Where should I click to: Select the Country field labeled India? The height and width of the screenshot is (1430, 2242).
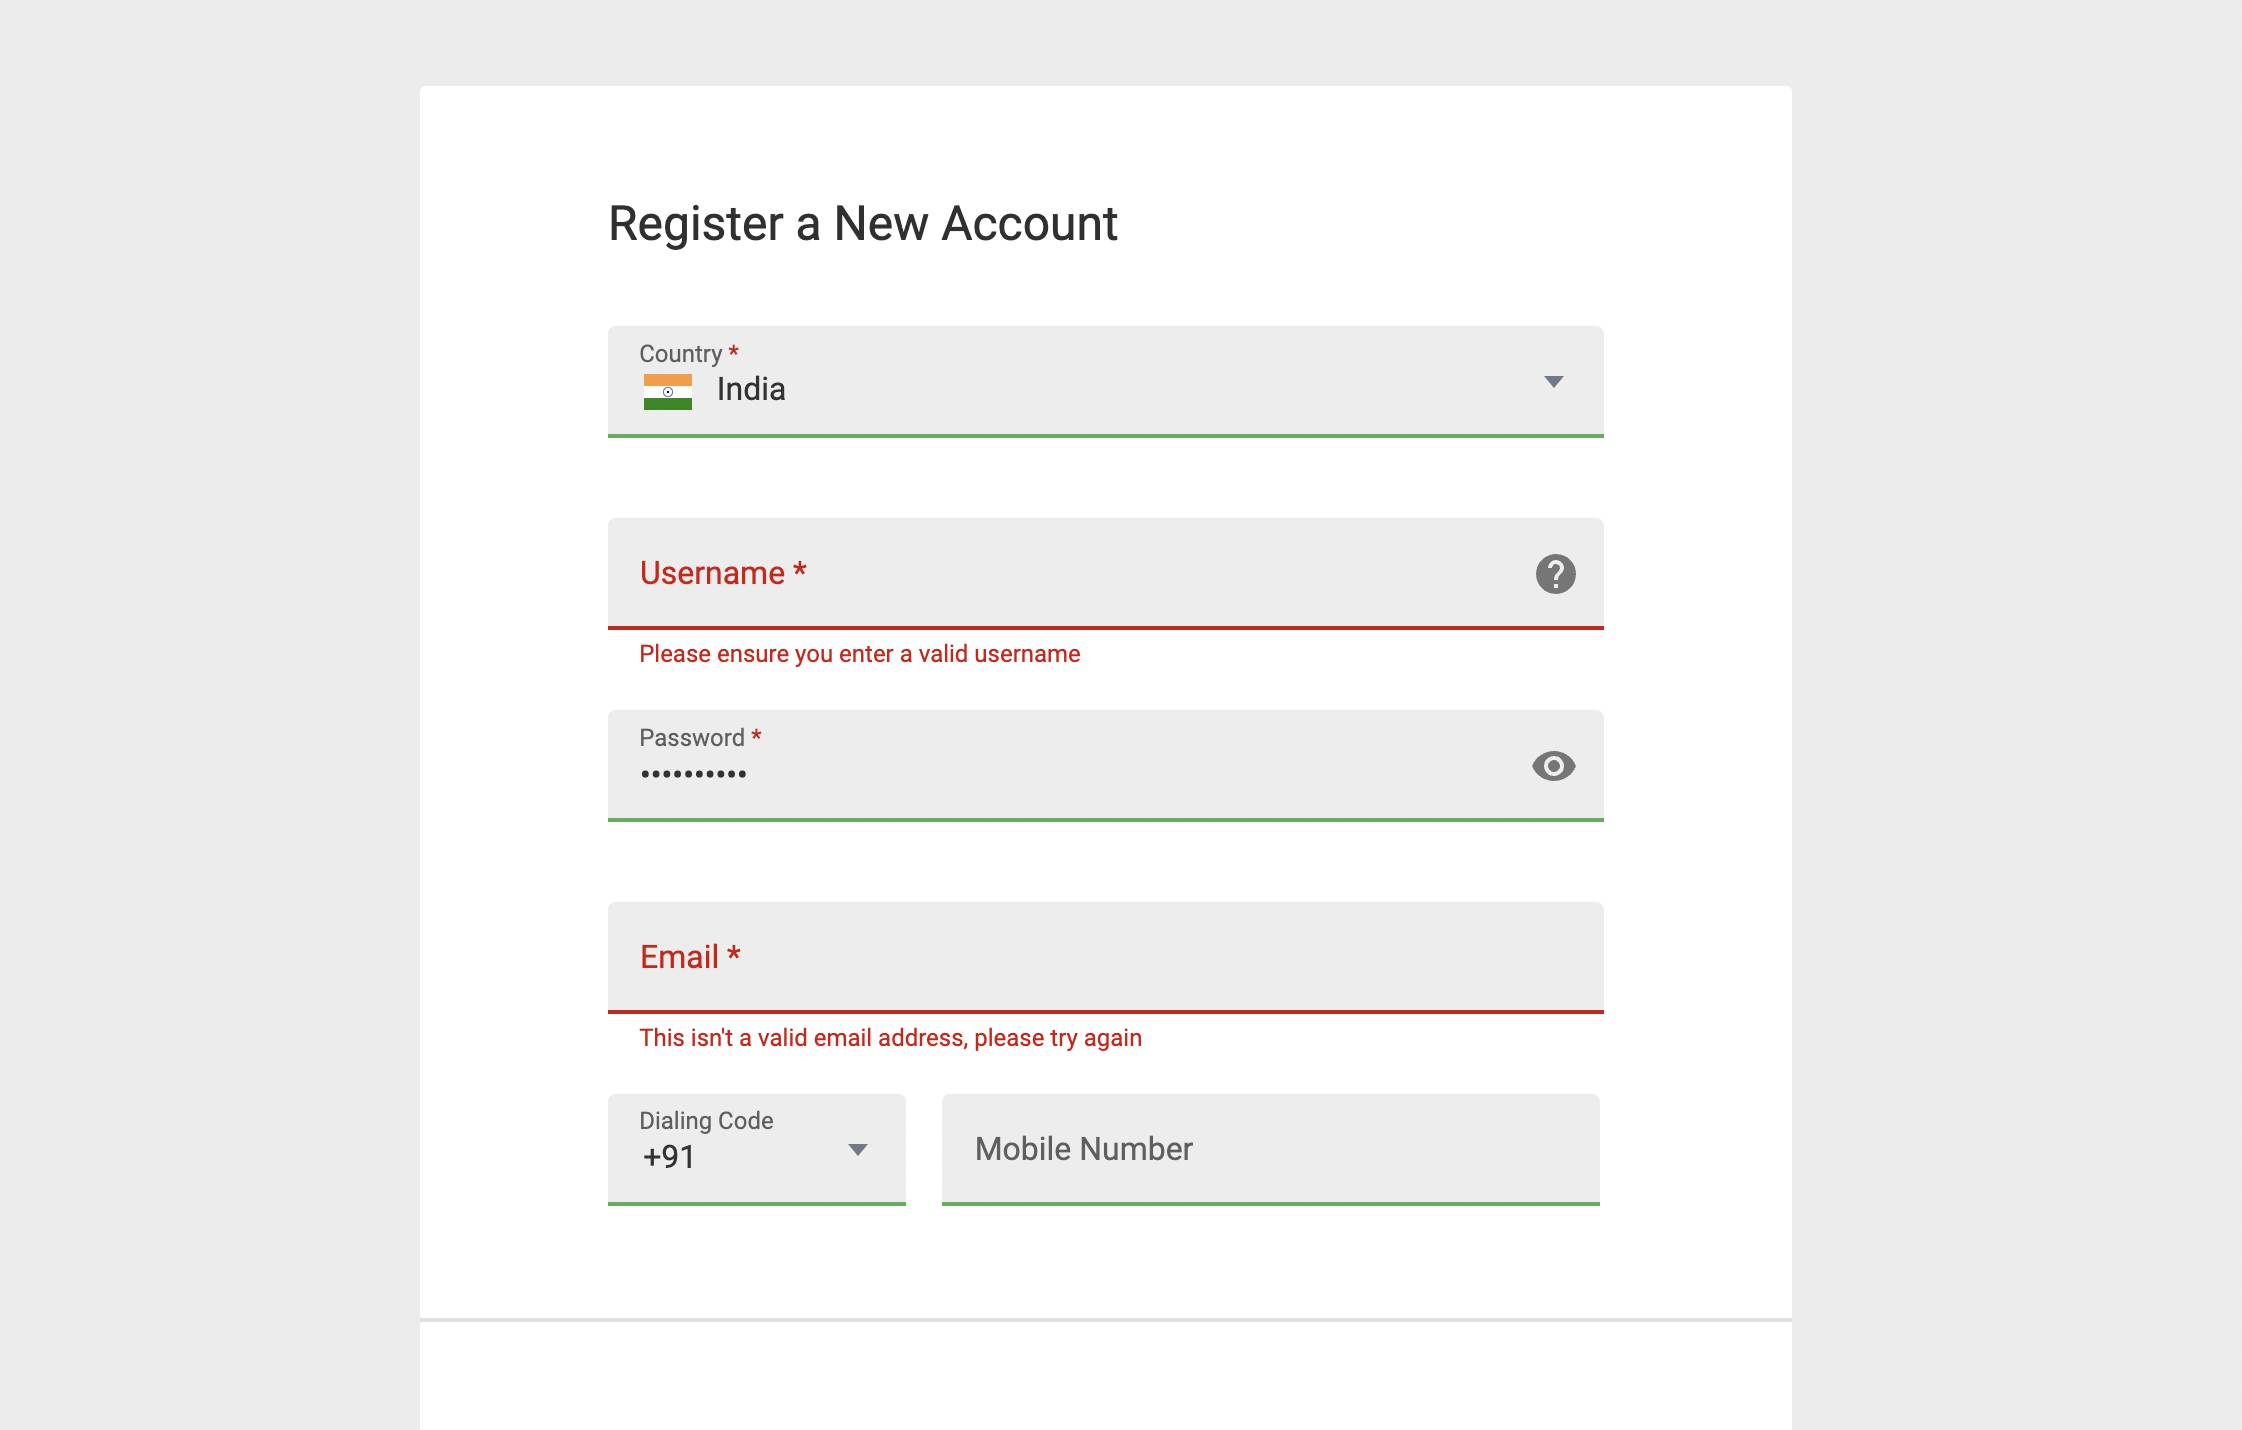[x=1100, y=385]
